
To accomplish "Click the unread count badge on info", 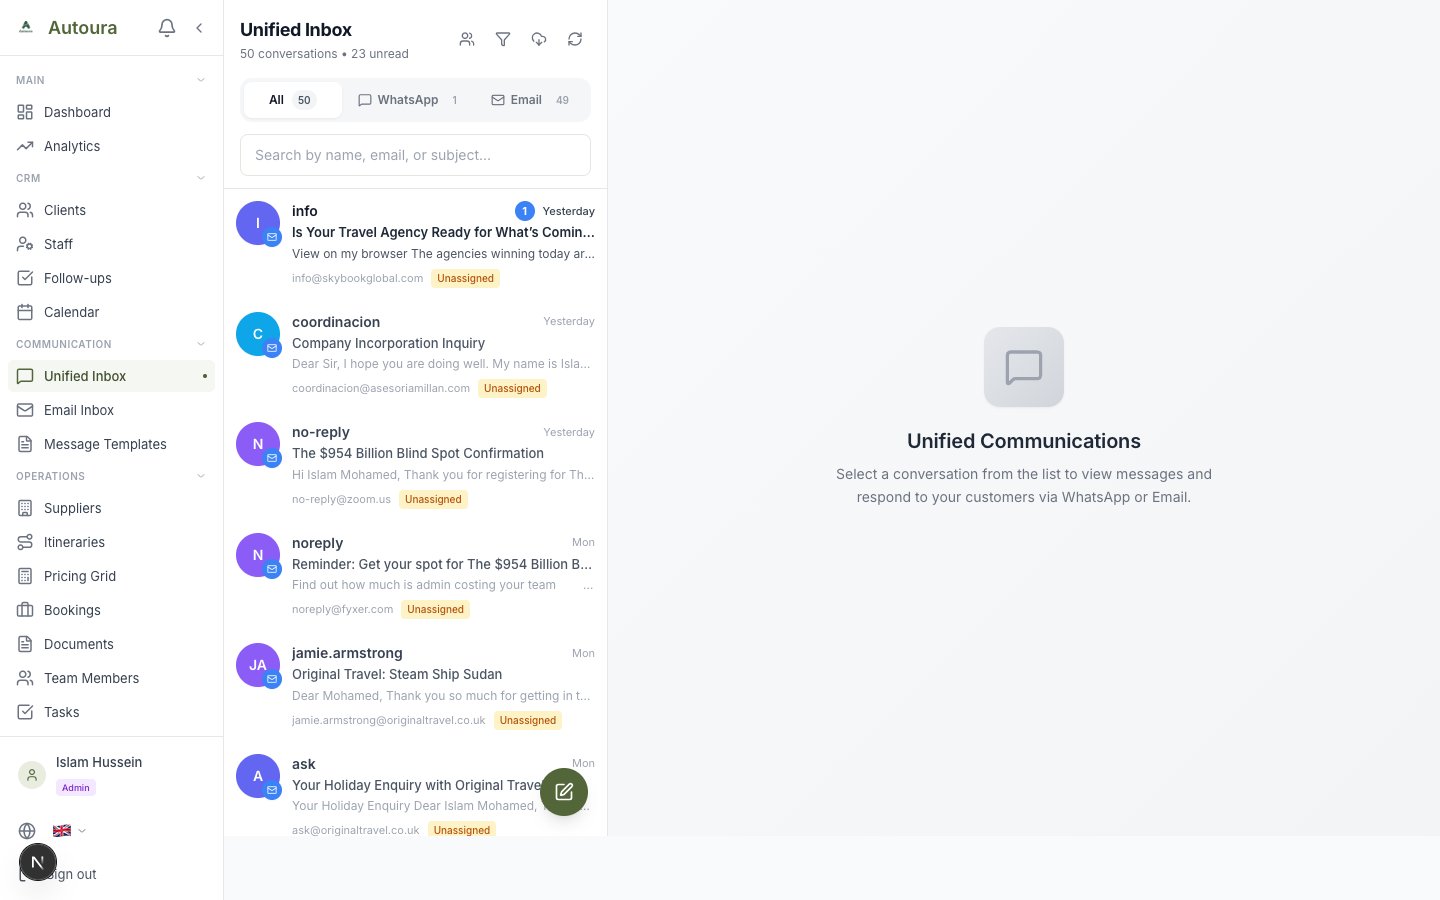I will click(x=525, y=211).
